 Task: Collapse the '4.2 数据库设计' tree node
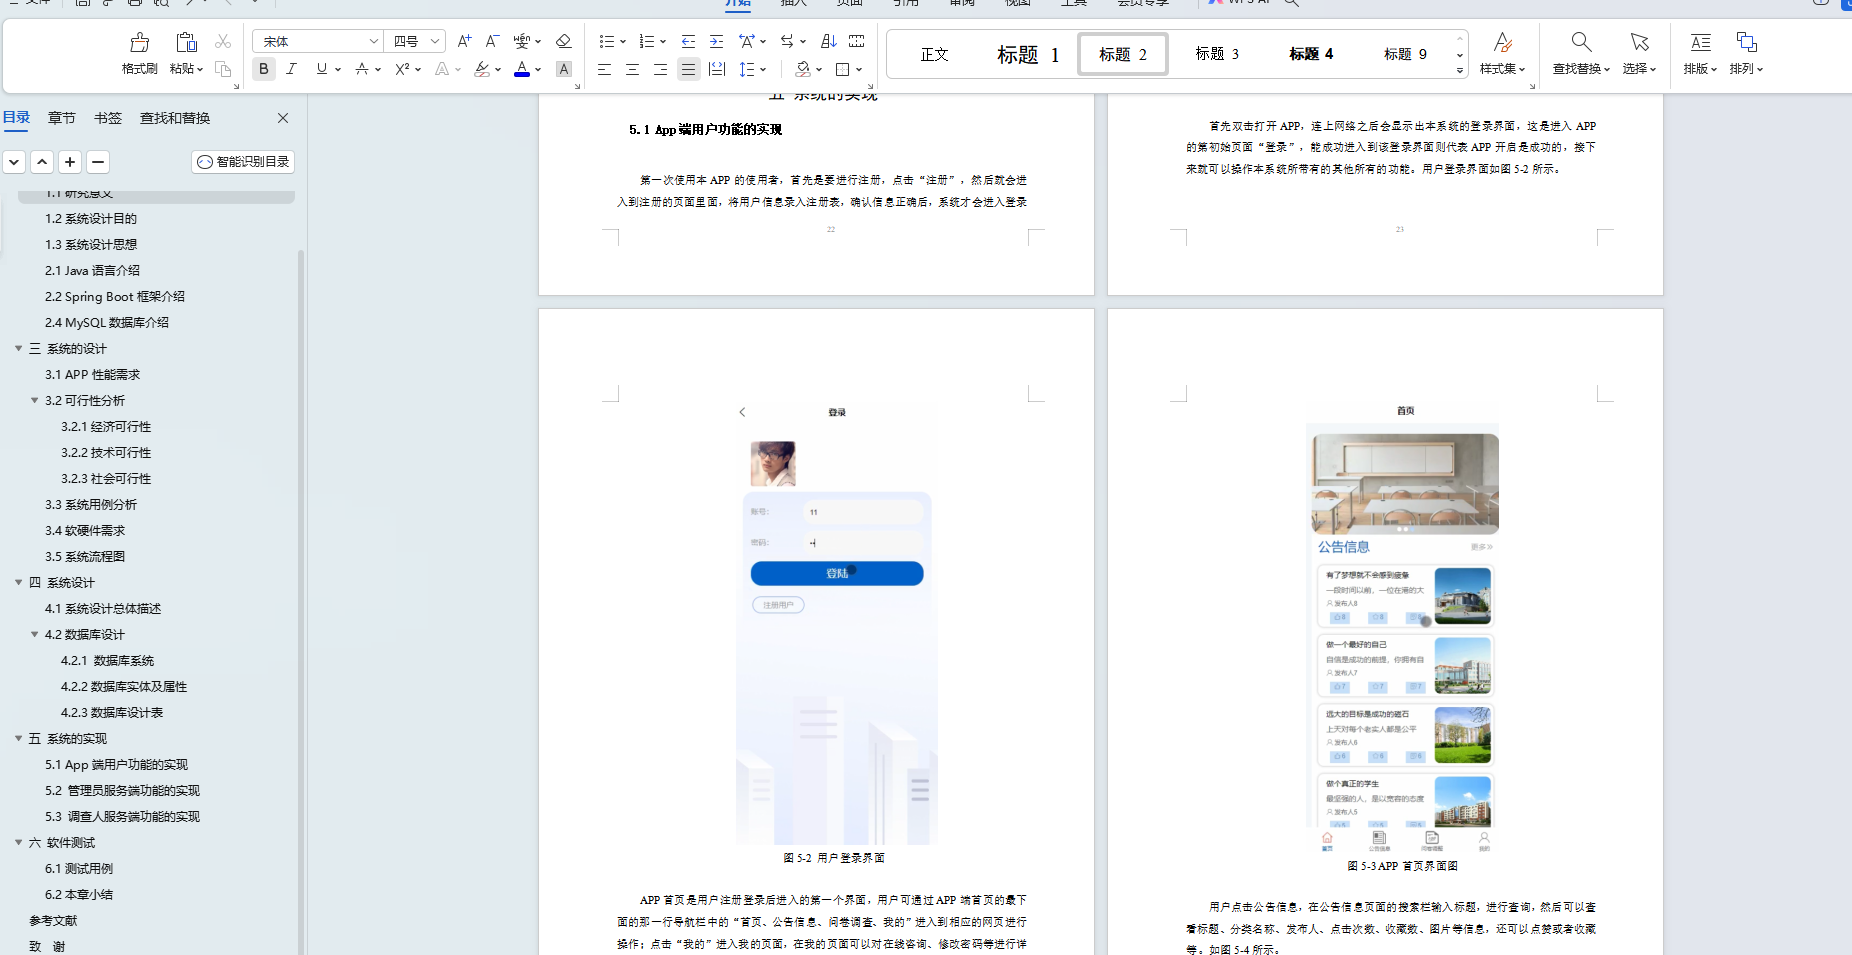coord(34,634)
